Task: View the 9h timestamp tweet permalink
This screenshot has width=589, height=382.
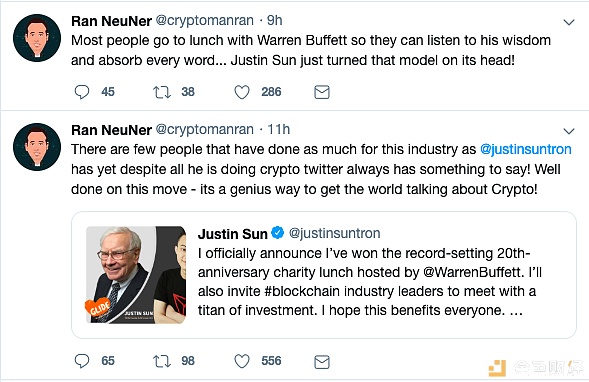Action: point(275,20)
